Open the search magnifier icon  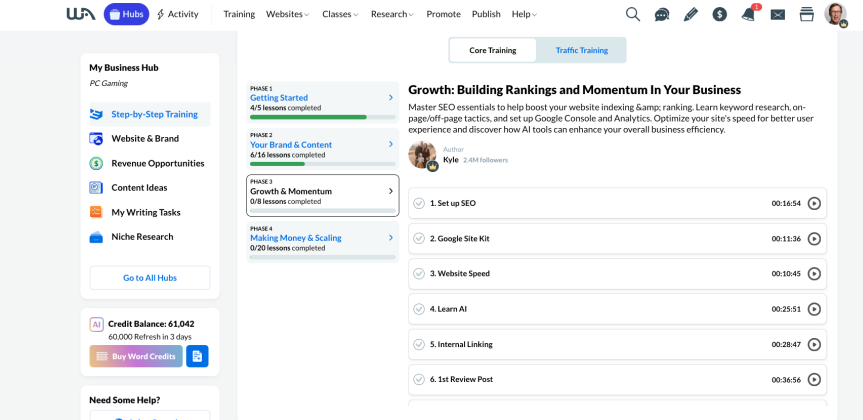pyautogui.click(x=633, y=14)
